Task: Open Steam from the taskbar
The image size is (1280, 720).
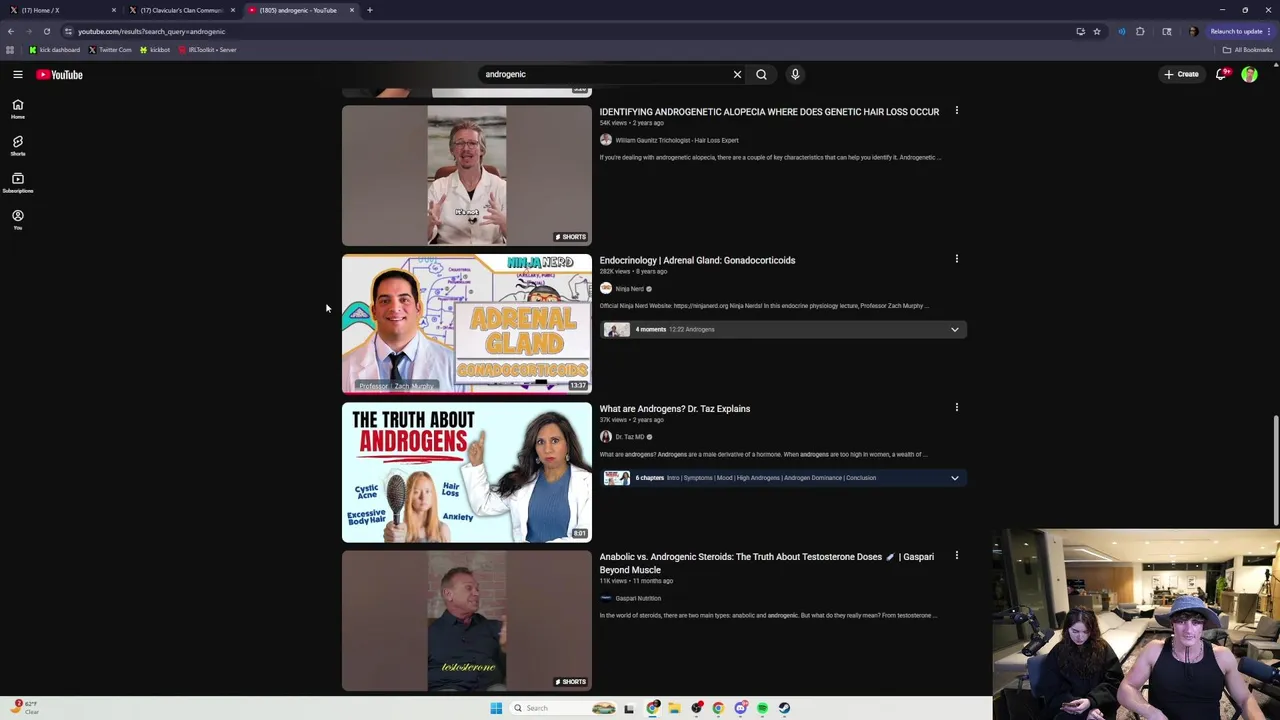Action: coord(784,708)
